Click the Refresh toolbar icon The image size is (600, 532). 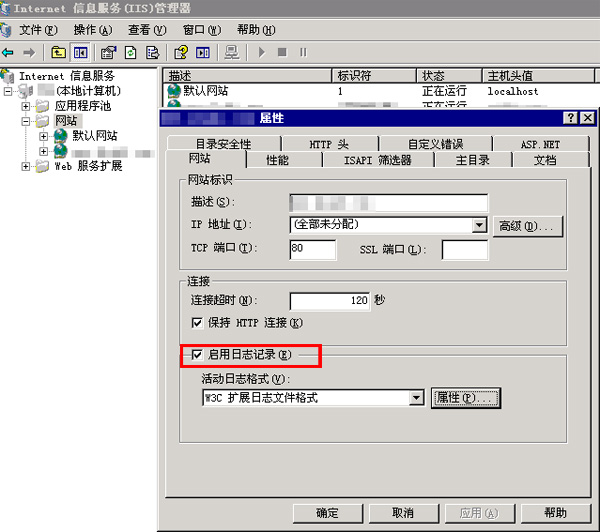[x=130, y=52]
